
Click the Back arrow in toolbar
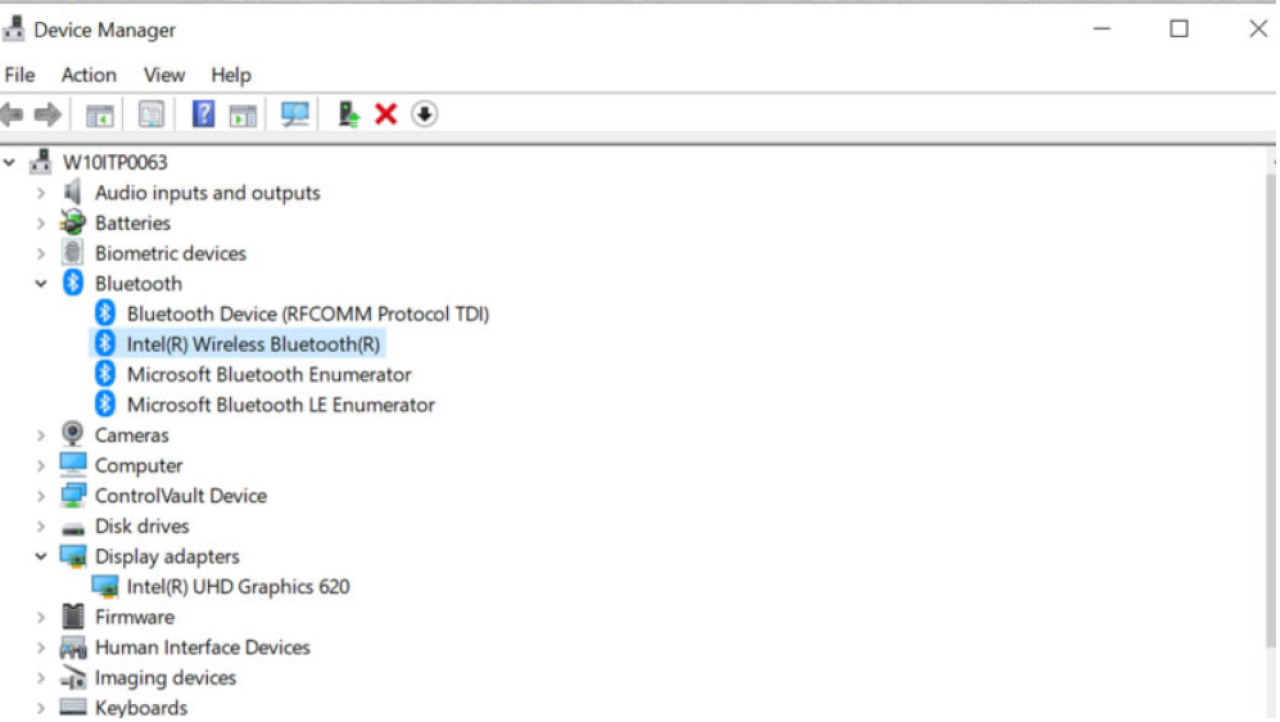tap(13, 115)
